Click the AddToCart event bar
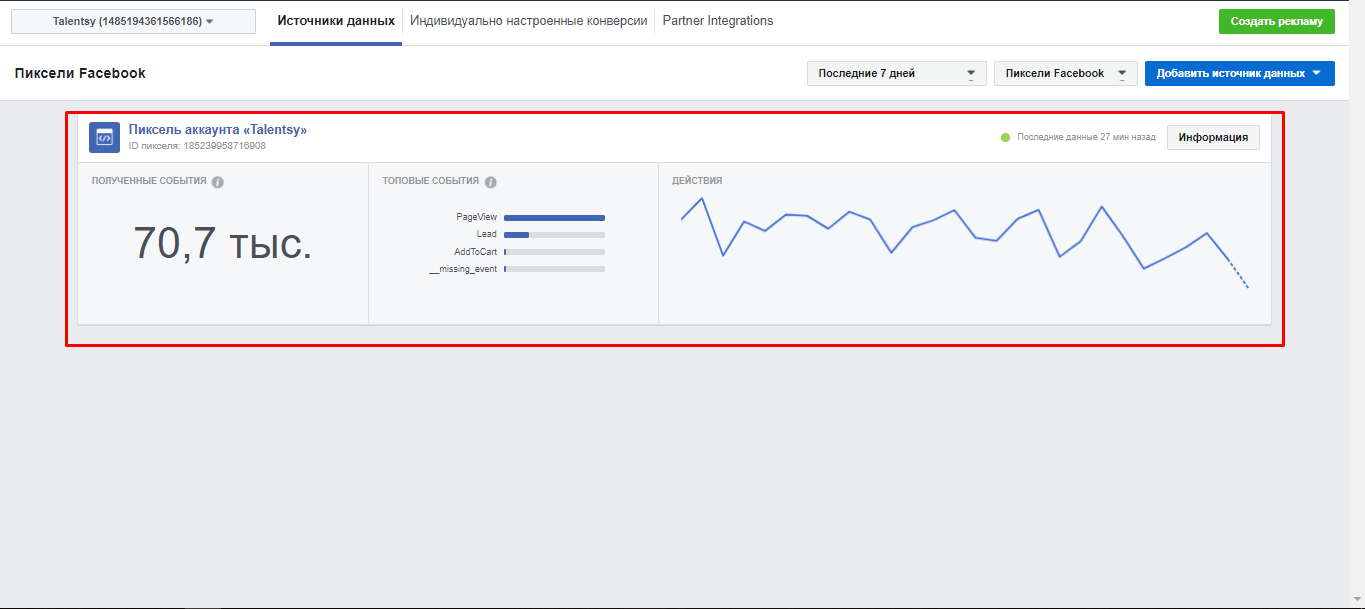This screenshot has width=1365, height=609. pos(554,252)
